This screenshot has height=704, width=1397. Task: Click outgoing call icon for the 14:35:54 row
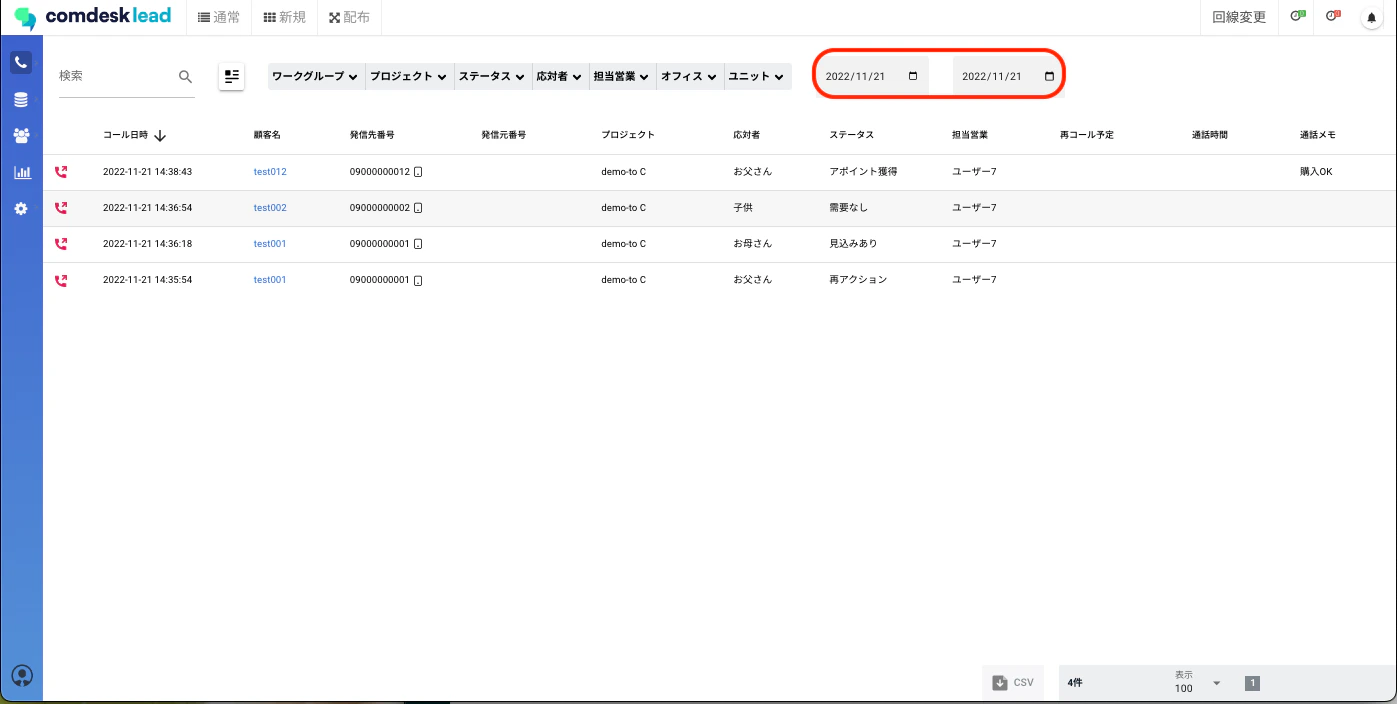tap(61, 280)
